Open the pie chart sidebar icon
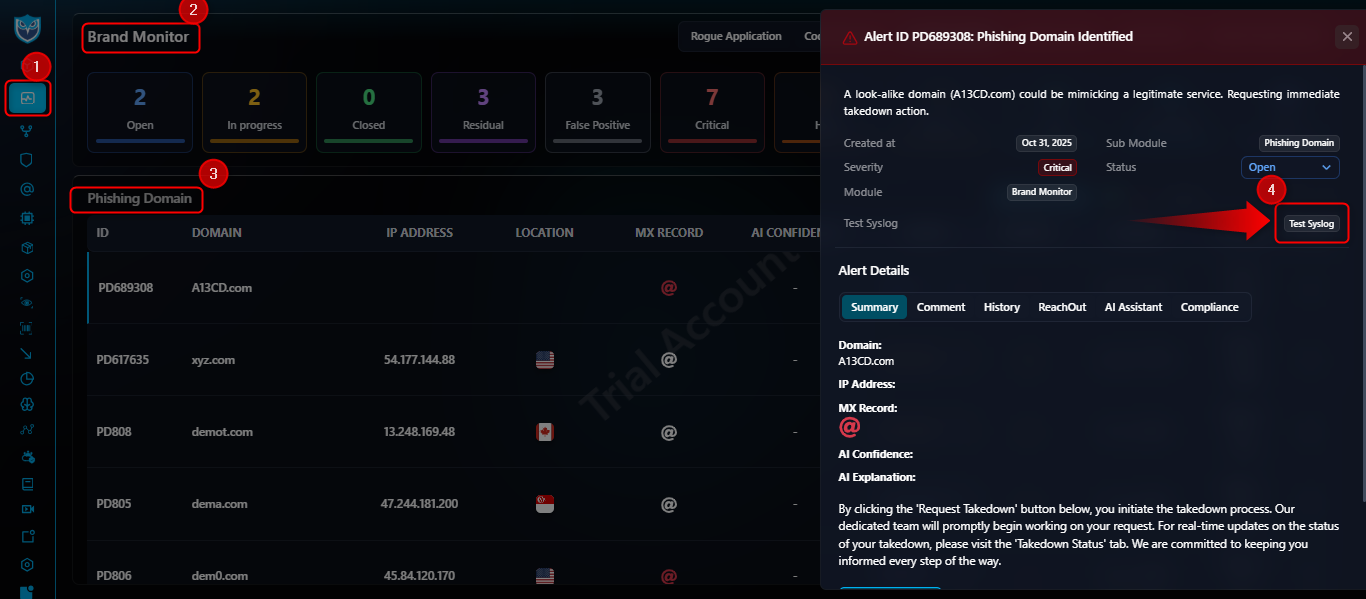Image resolution: width=1366 pixels, height=599 pixels. (27, 379)
